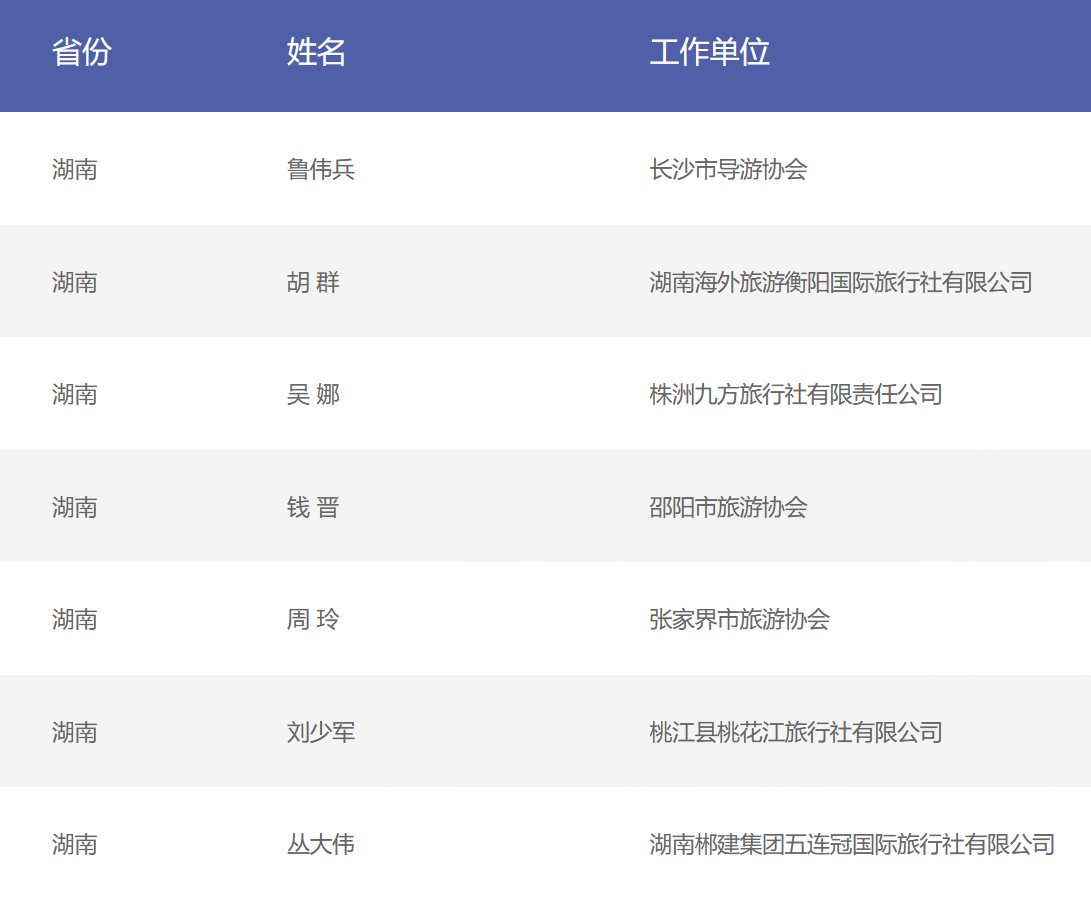Select the name 胡 群
Image resolution: width=1091 pixels, height=897 pixels.
[x=313, y=282]
